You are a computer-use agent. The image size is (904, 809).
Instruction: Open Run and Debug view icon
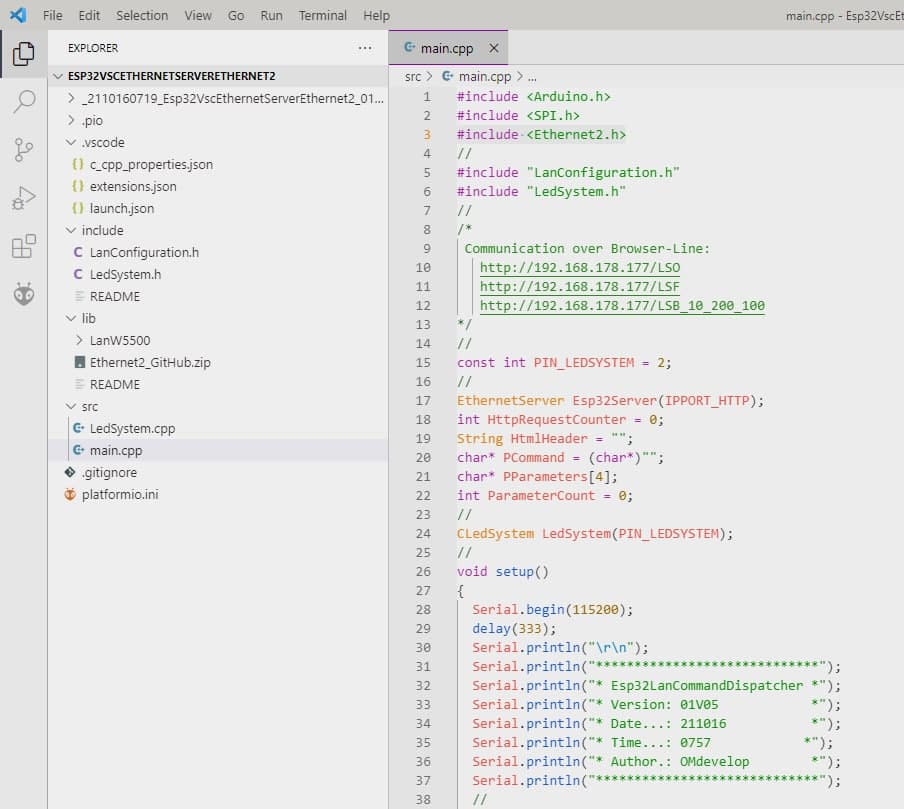24,198
